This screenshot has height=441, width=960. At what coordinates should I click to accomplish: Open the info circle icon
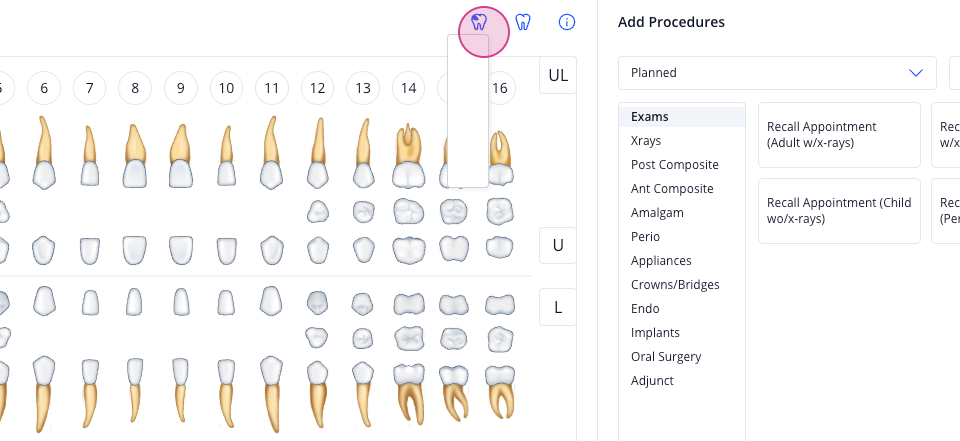coord(567,23)
